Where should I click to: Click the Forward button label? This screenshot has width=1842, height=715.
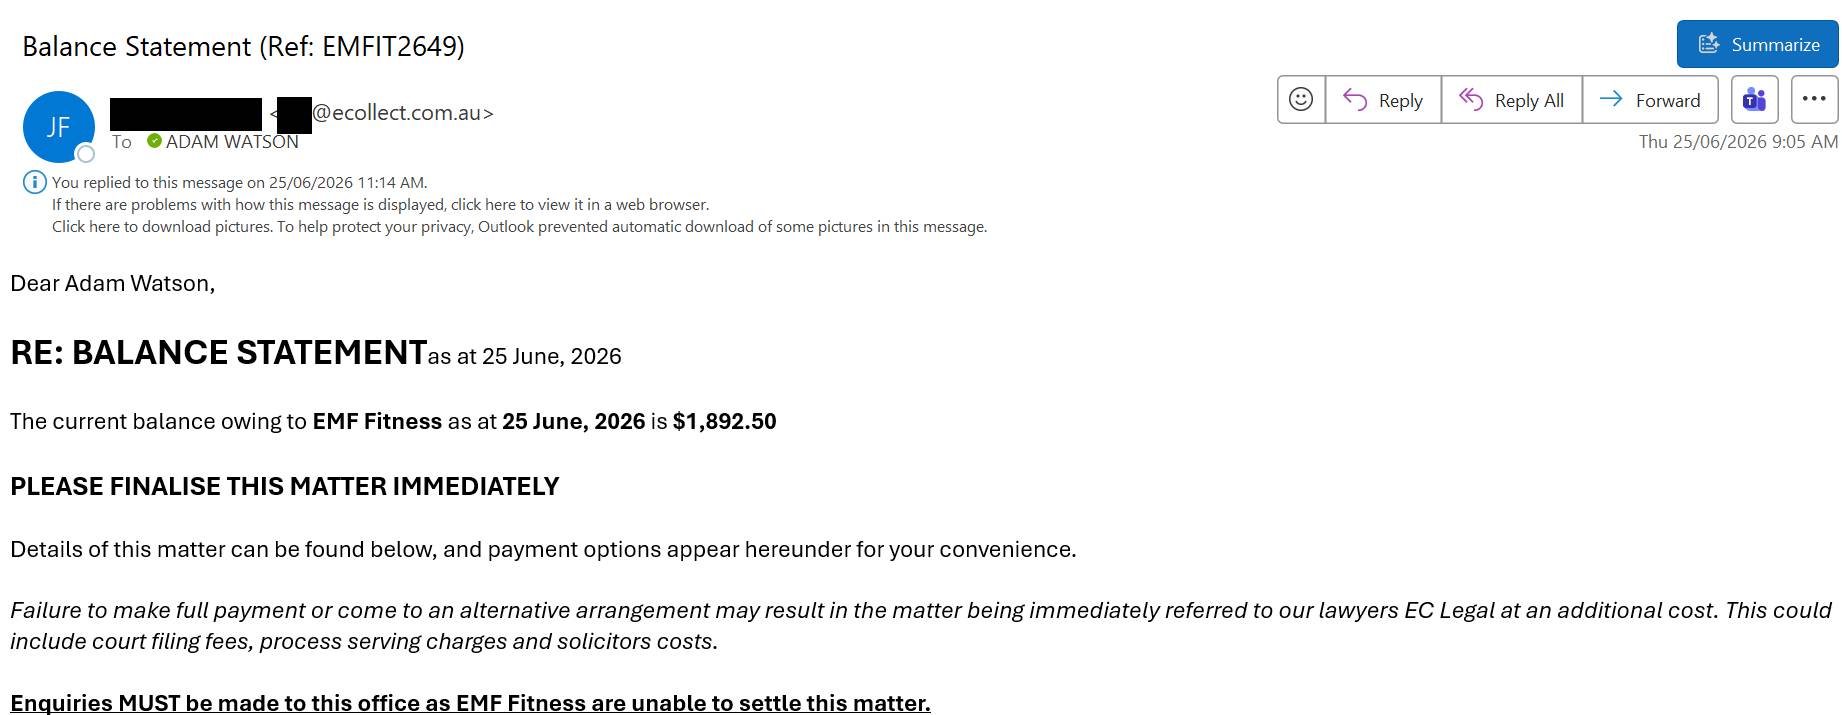pos(1668,100)
